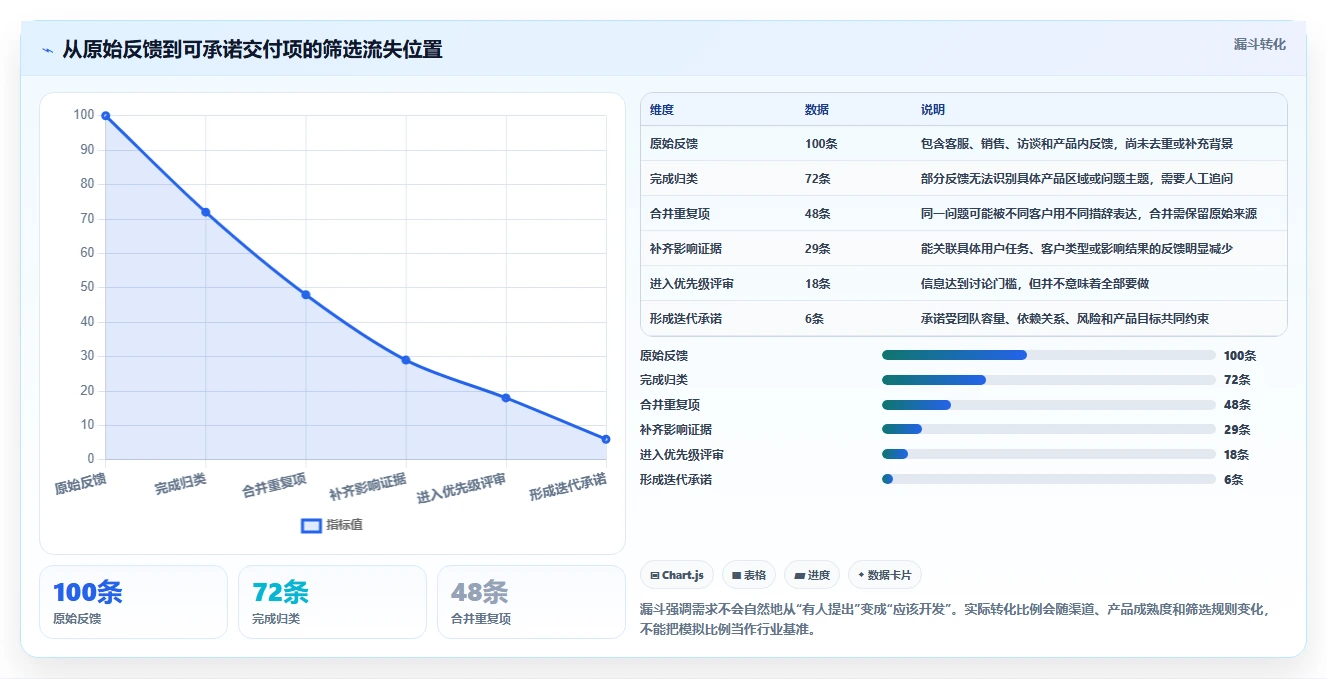Click the chart point for 补齐影响证据
Image resolution: width=1327 pixels, height=679 pixels.
tap(406, 360)
